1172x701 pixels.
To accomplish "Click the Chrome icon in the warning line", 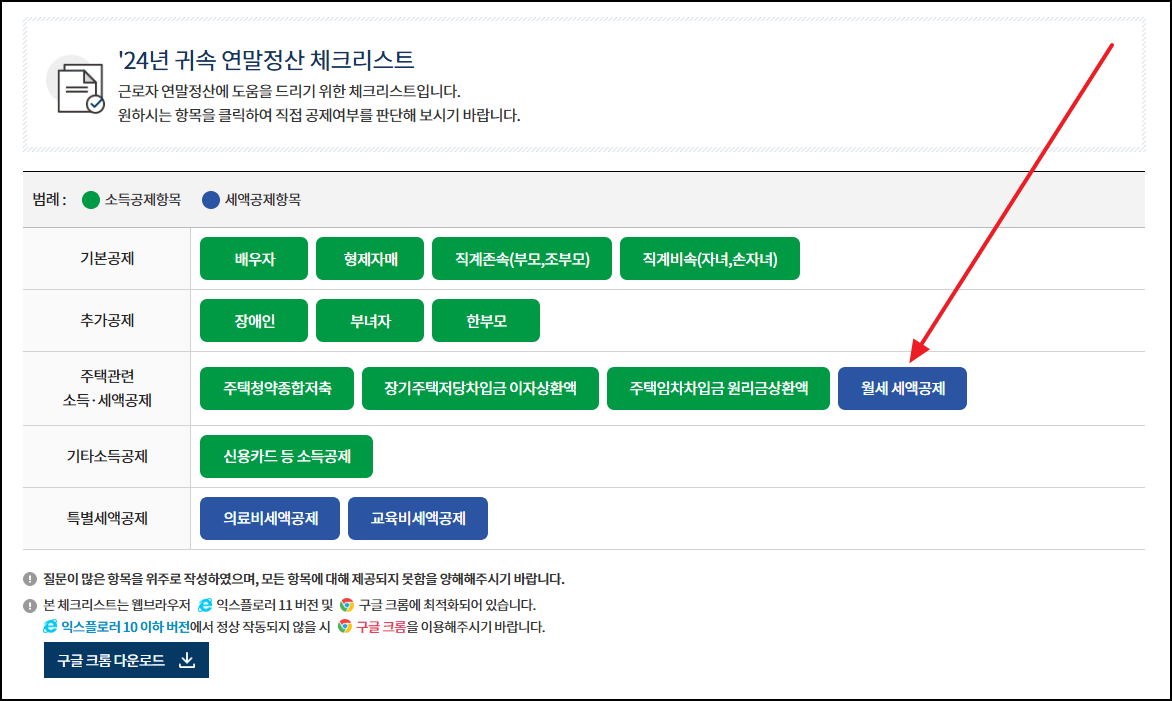I will tap(342, 628).
